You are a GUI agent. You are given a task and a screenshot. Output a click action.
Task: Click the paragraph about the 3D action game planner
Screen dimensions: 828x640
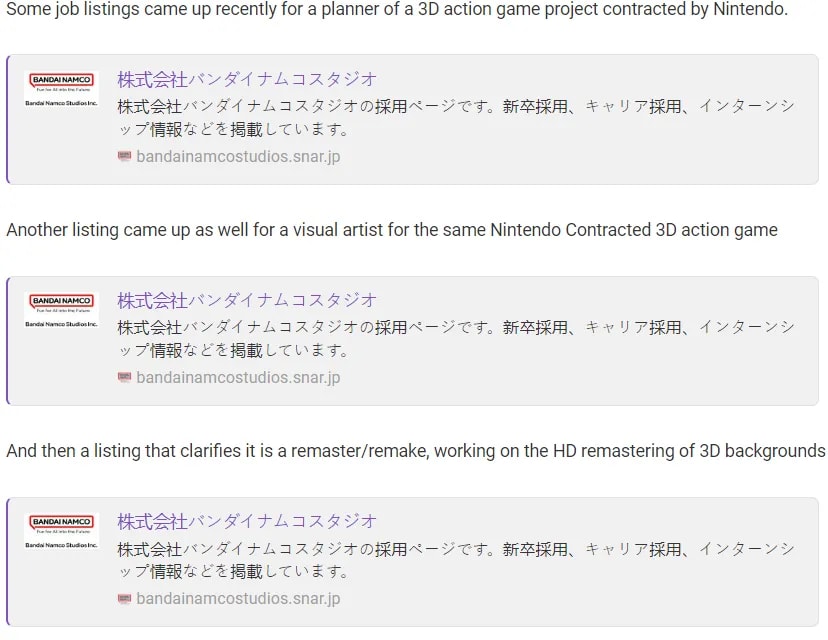pyautogui.click(x=397, y=9)
